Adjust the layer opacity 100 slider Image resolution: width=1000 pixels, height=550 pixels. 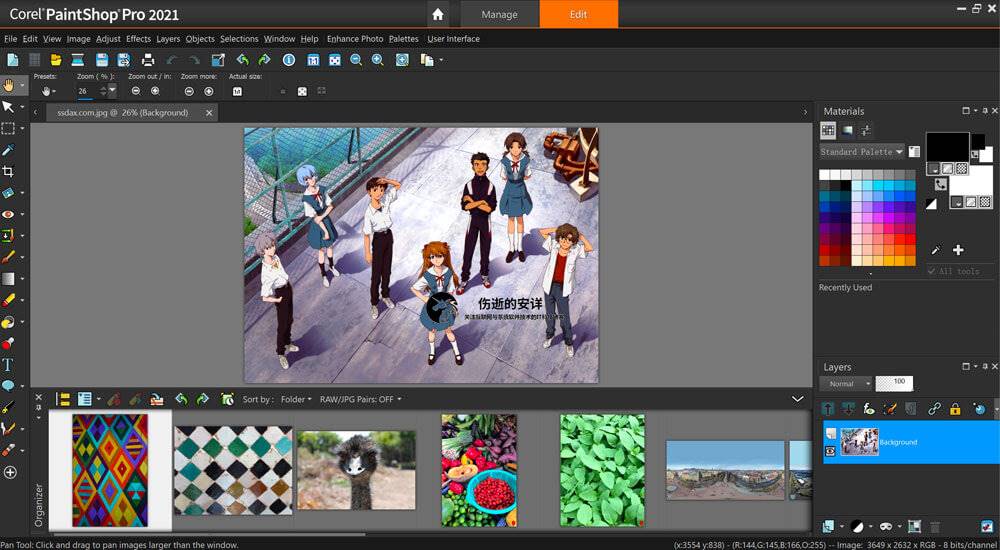tap(894, 383)
